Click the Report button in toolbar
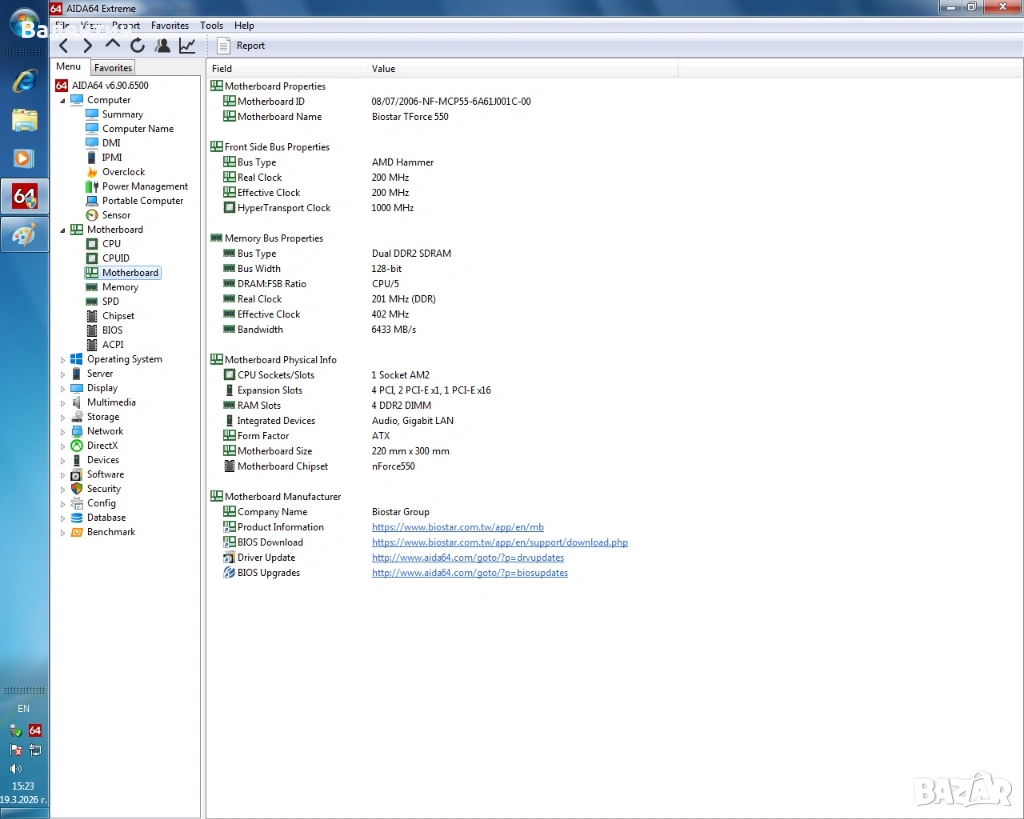The image size is (1024, 819). point(241,45)
